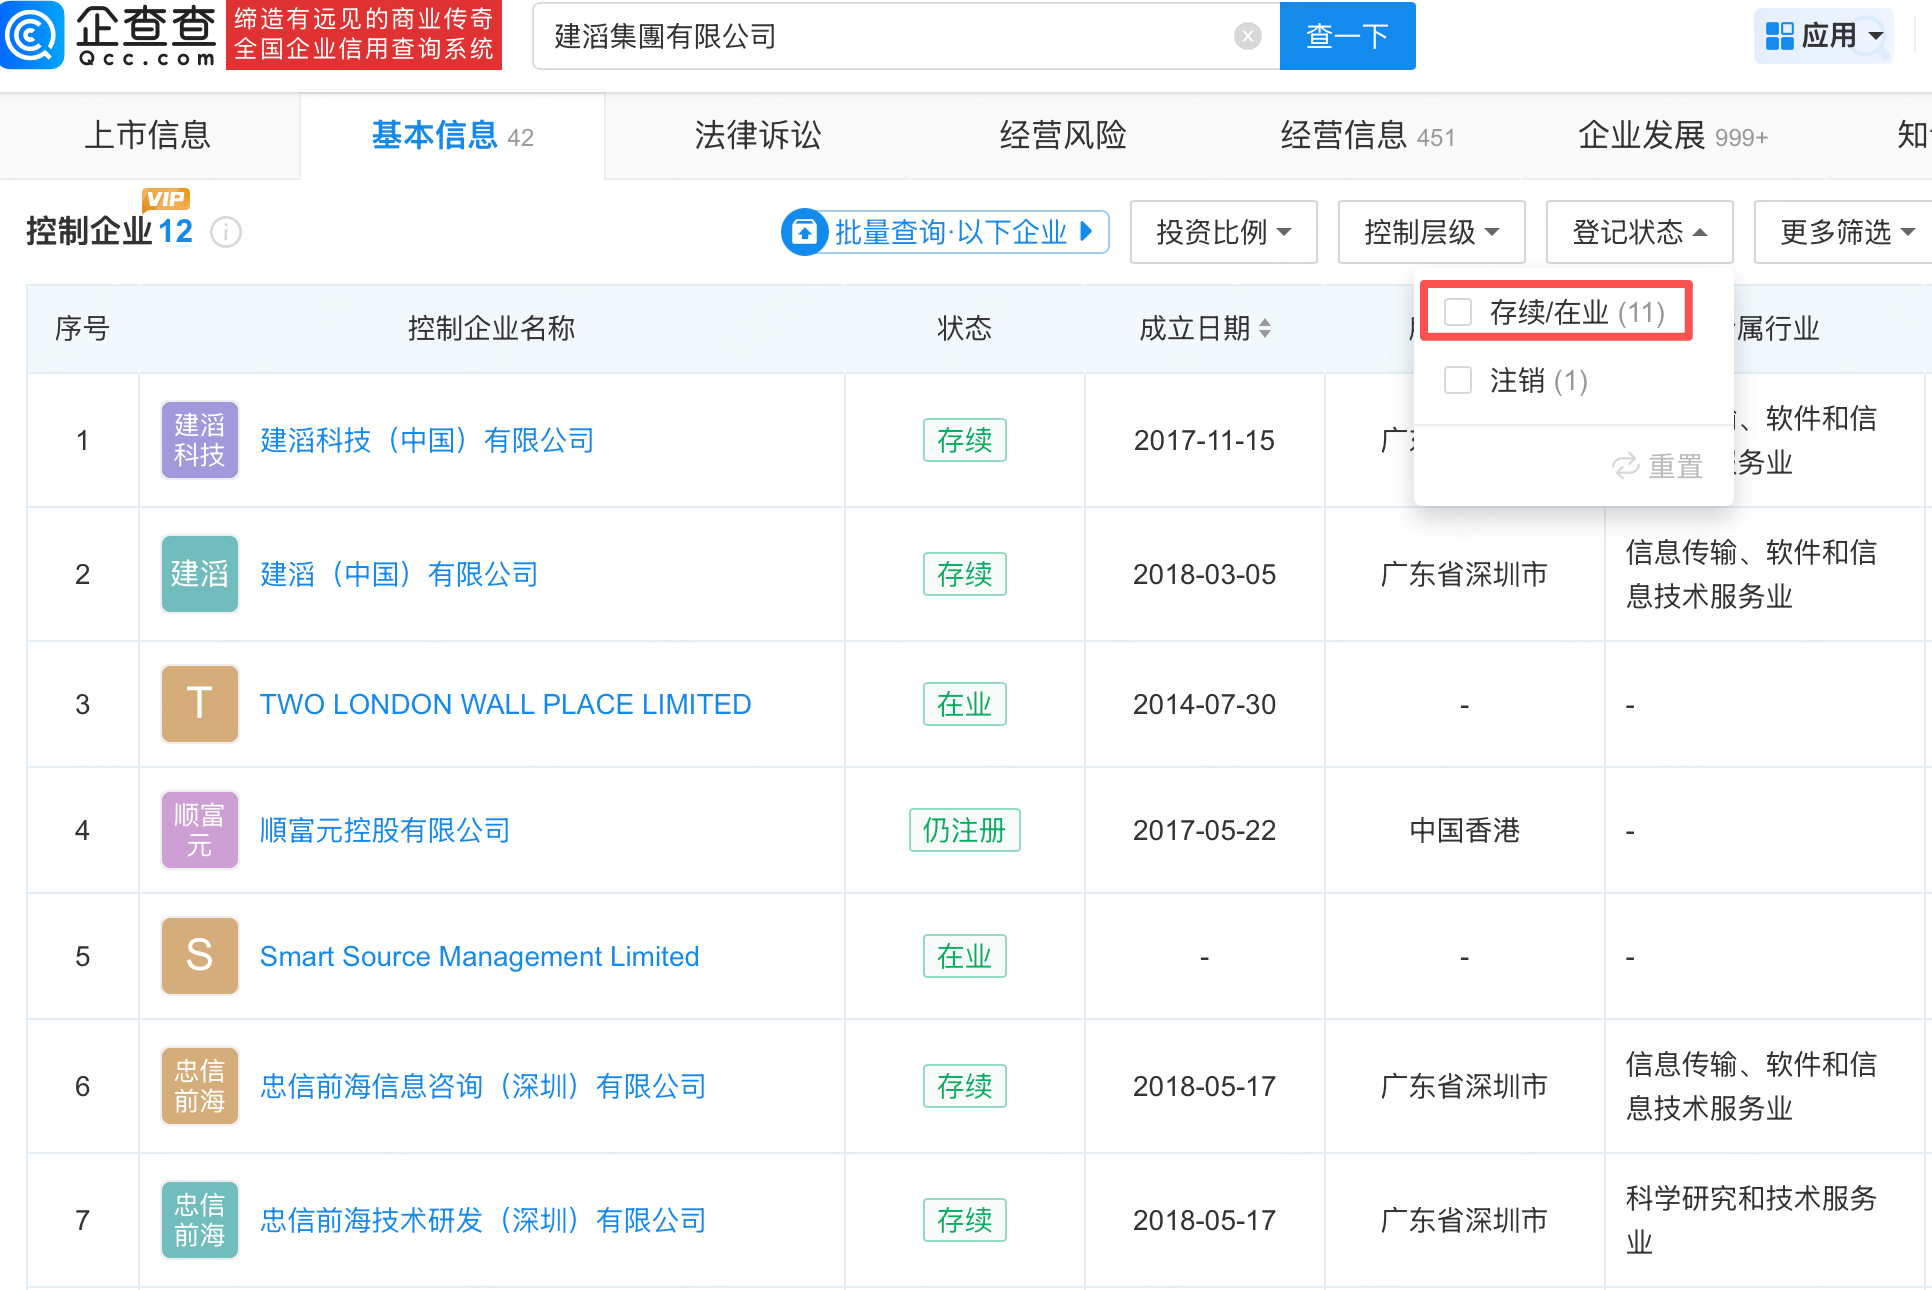1932x1290 pixels.
Task: Click the 仍注册 status tag in row 4
Action: click(965, 830)
